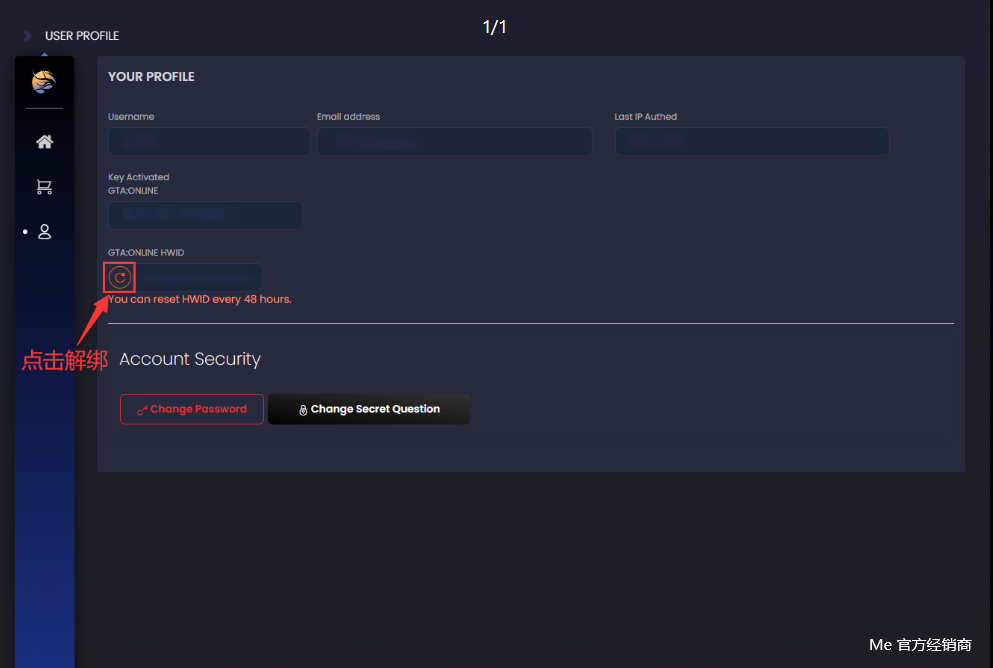This screenshot has width=993, height=668.
Task: Click the site logo in sidebar
Action: (x=44, y=82)
